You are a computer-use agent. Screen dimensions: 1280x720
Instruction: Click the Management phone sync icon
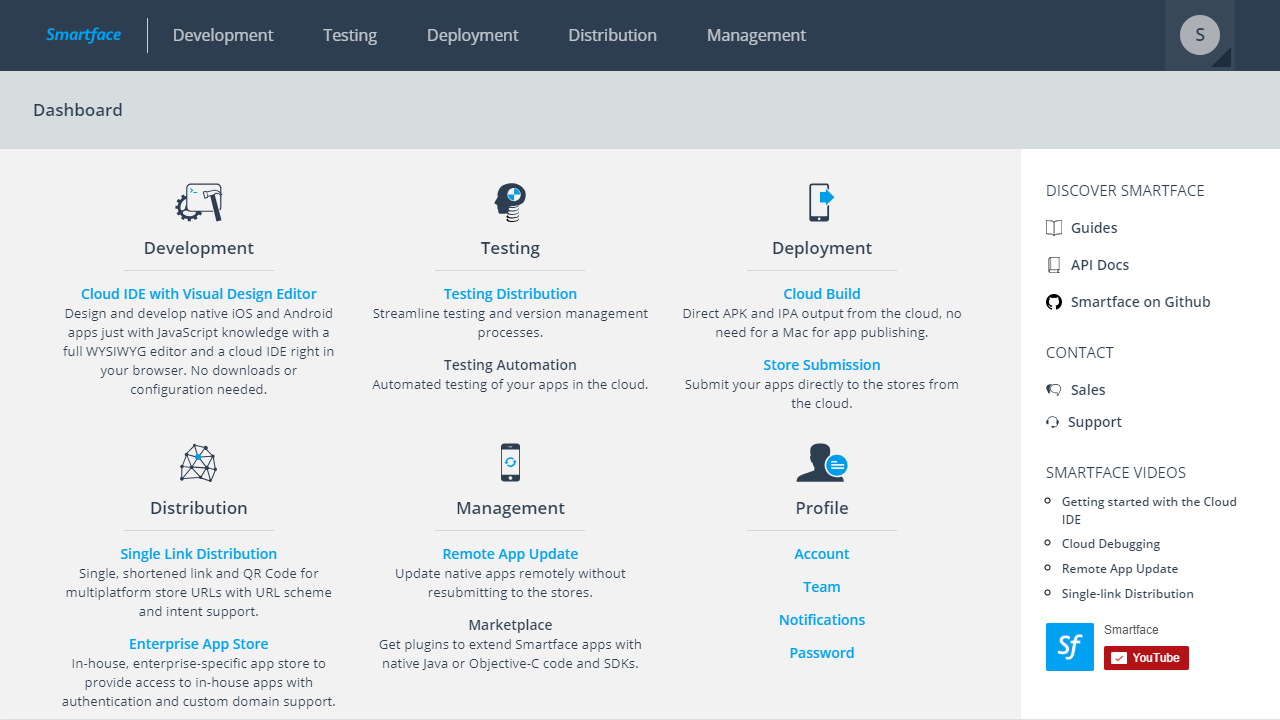coord(510,463)
